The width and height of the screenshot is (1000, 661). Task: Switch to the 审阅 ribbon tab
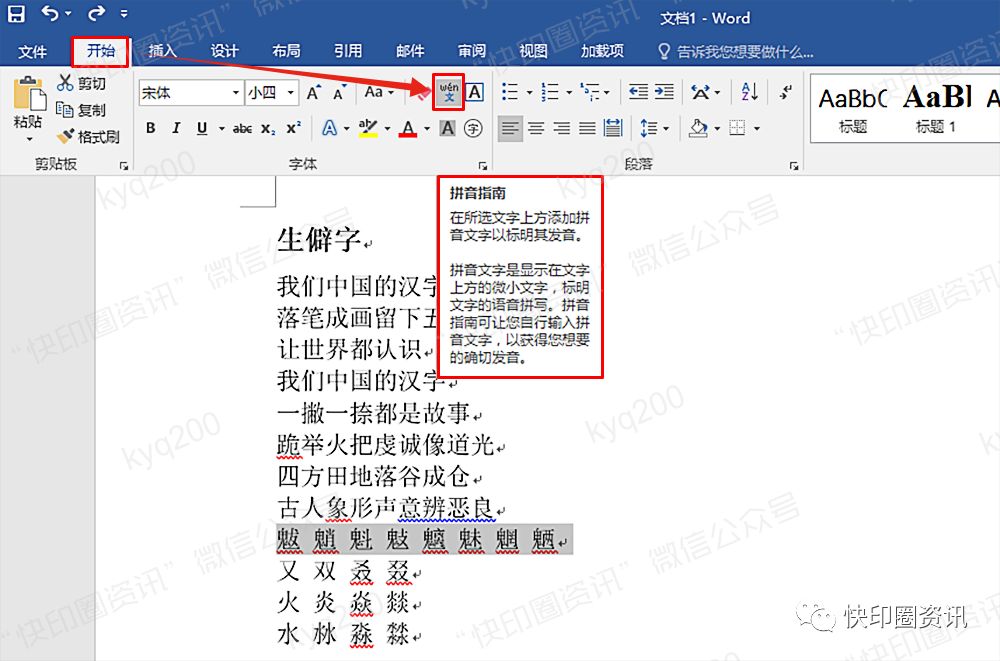coord(471,51)
